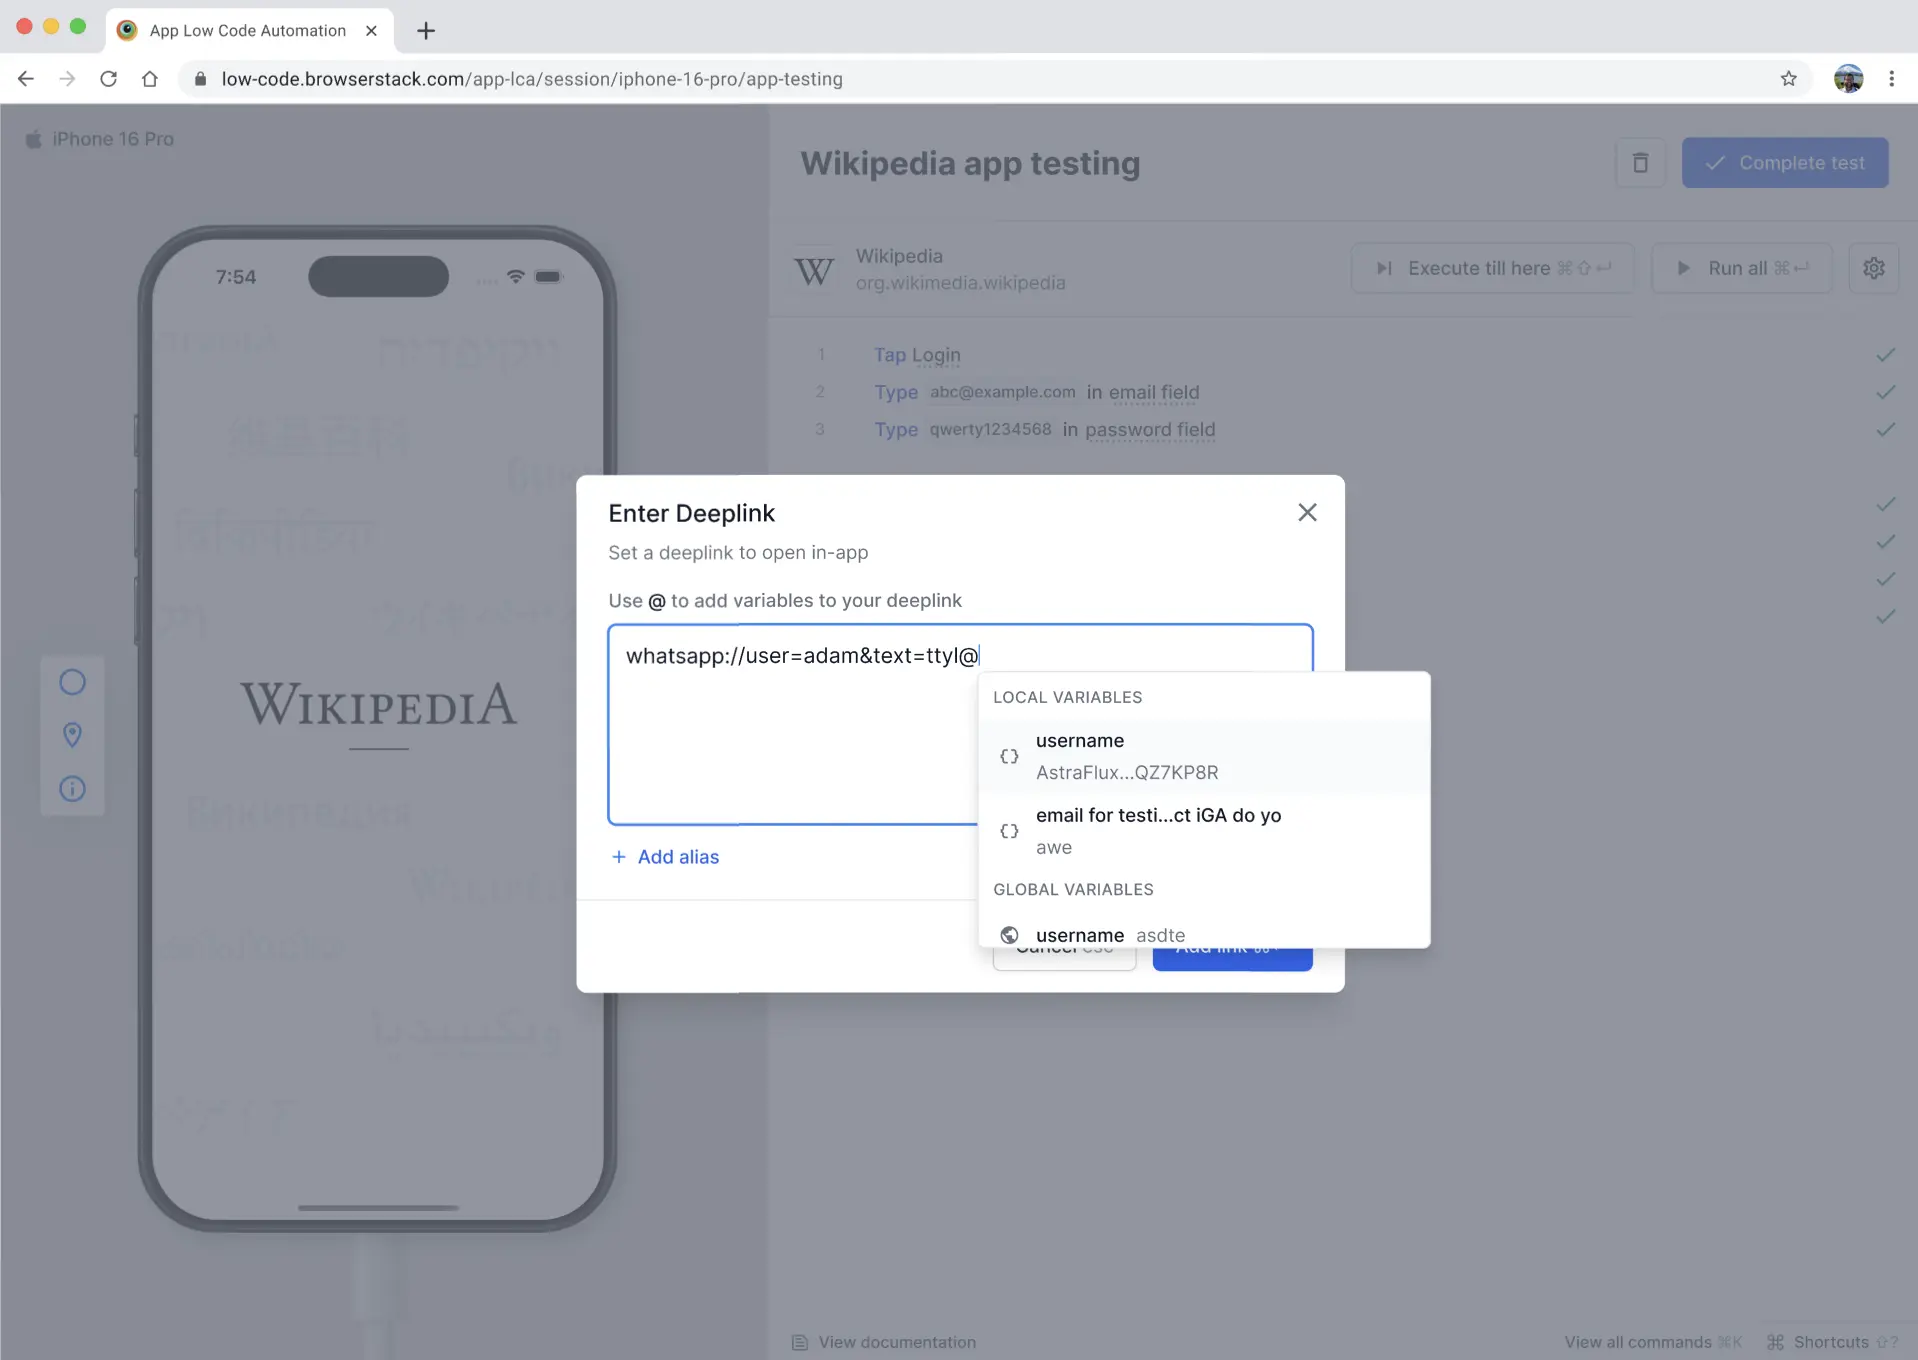Select step 2 Type abc@example.com
1918x1360 pixels.
click(1037, 392)
